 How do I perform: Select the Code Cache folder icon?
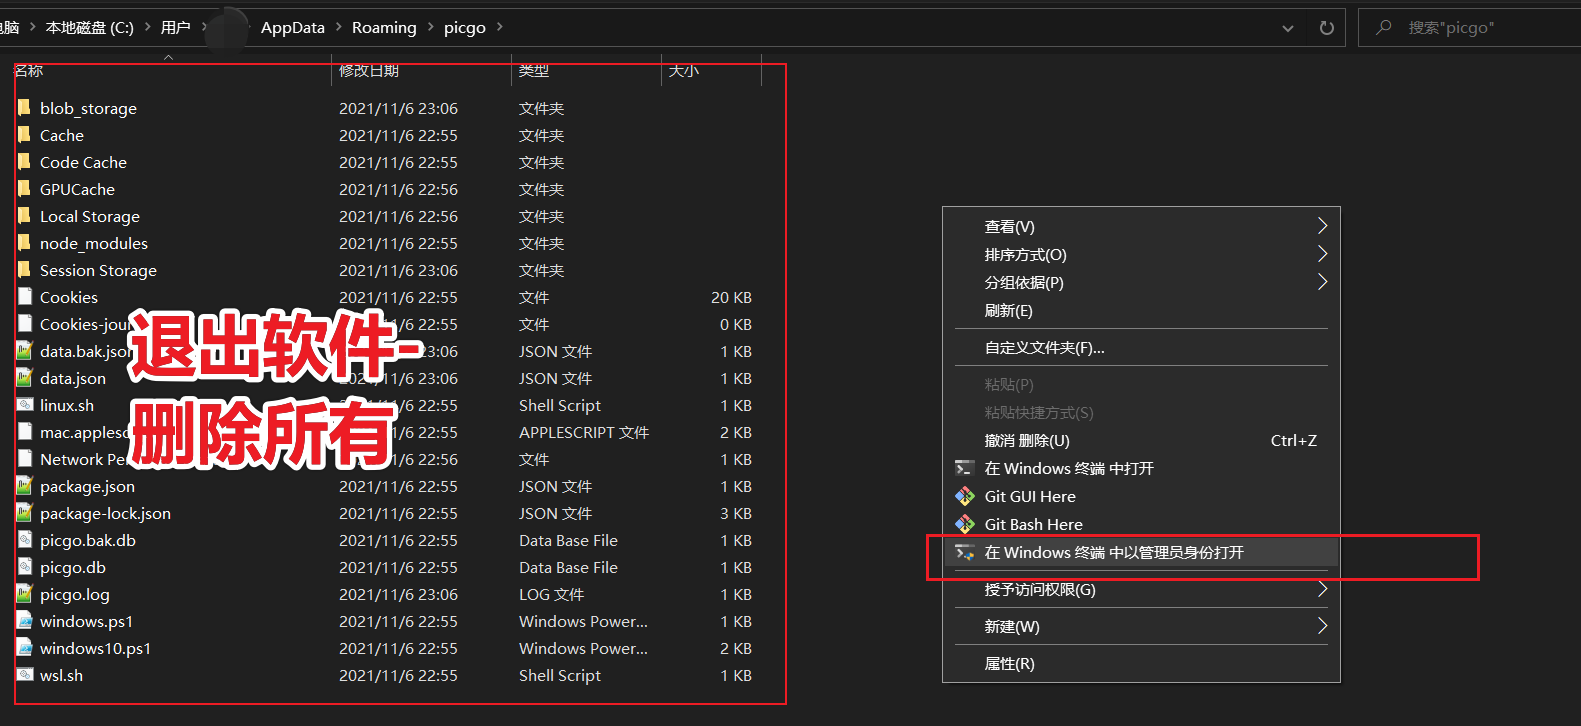24,161
